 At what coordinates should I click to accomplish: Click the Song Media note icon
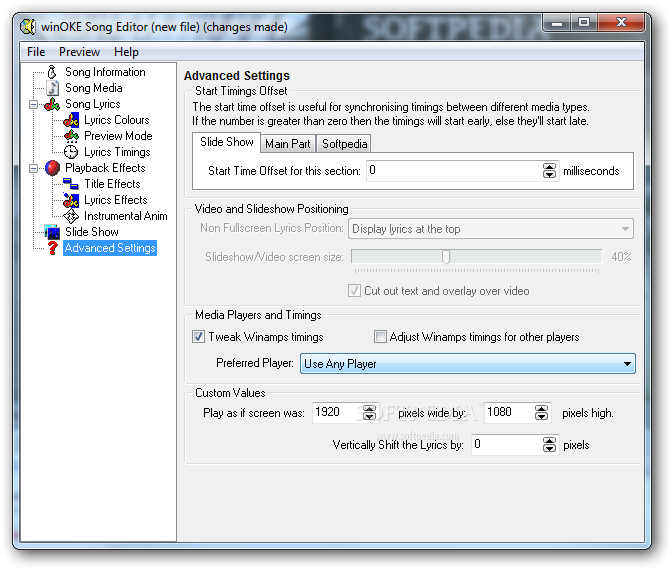pyautogui.click(x=53, y=88)
